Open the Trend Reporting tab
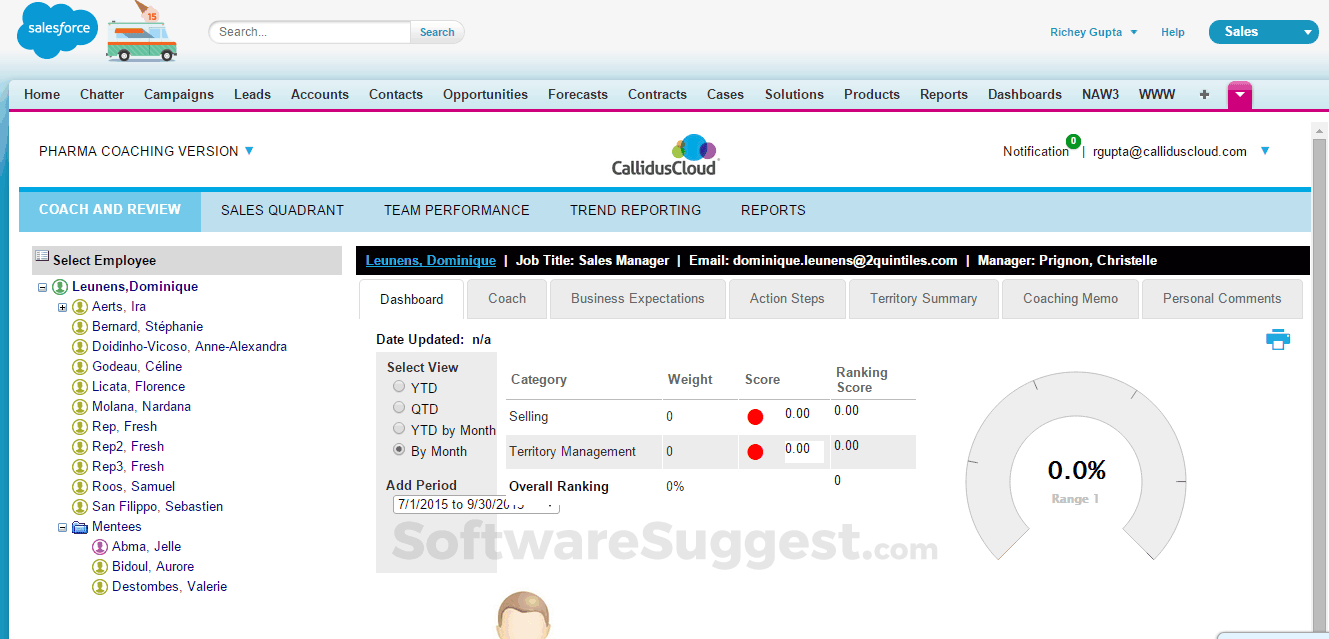1329x639 pixels. click(635, 210)
